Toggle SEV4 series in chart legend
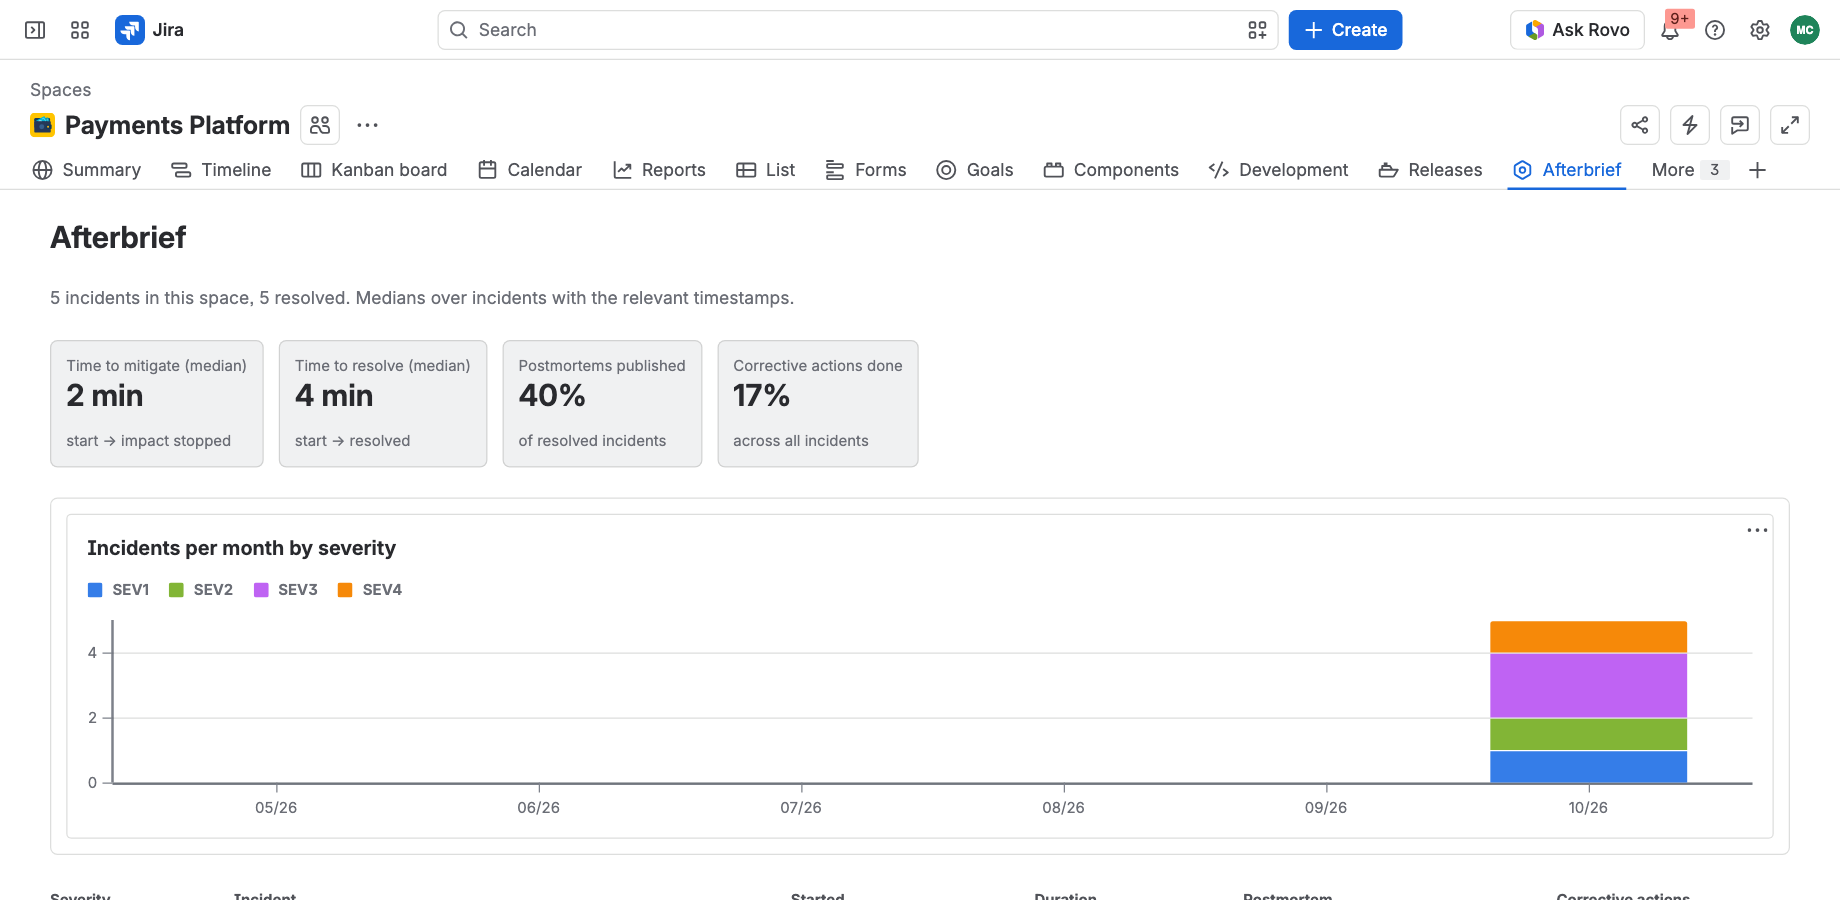Screen dimensions: 1840x900 [370, 590]
